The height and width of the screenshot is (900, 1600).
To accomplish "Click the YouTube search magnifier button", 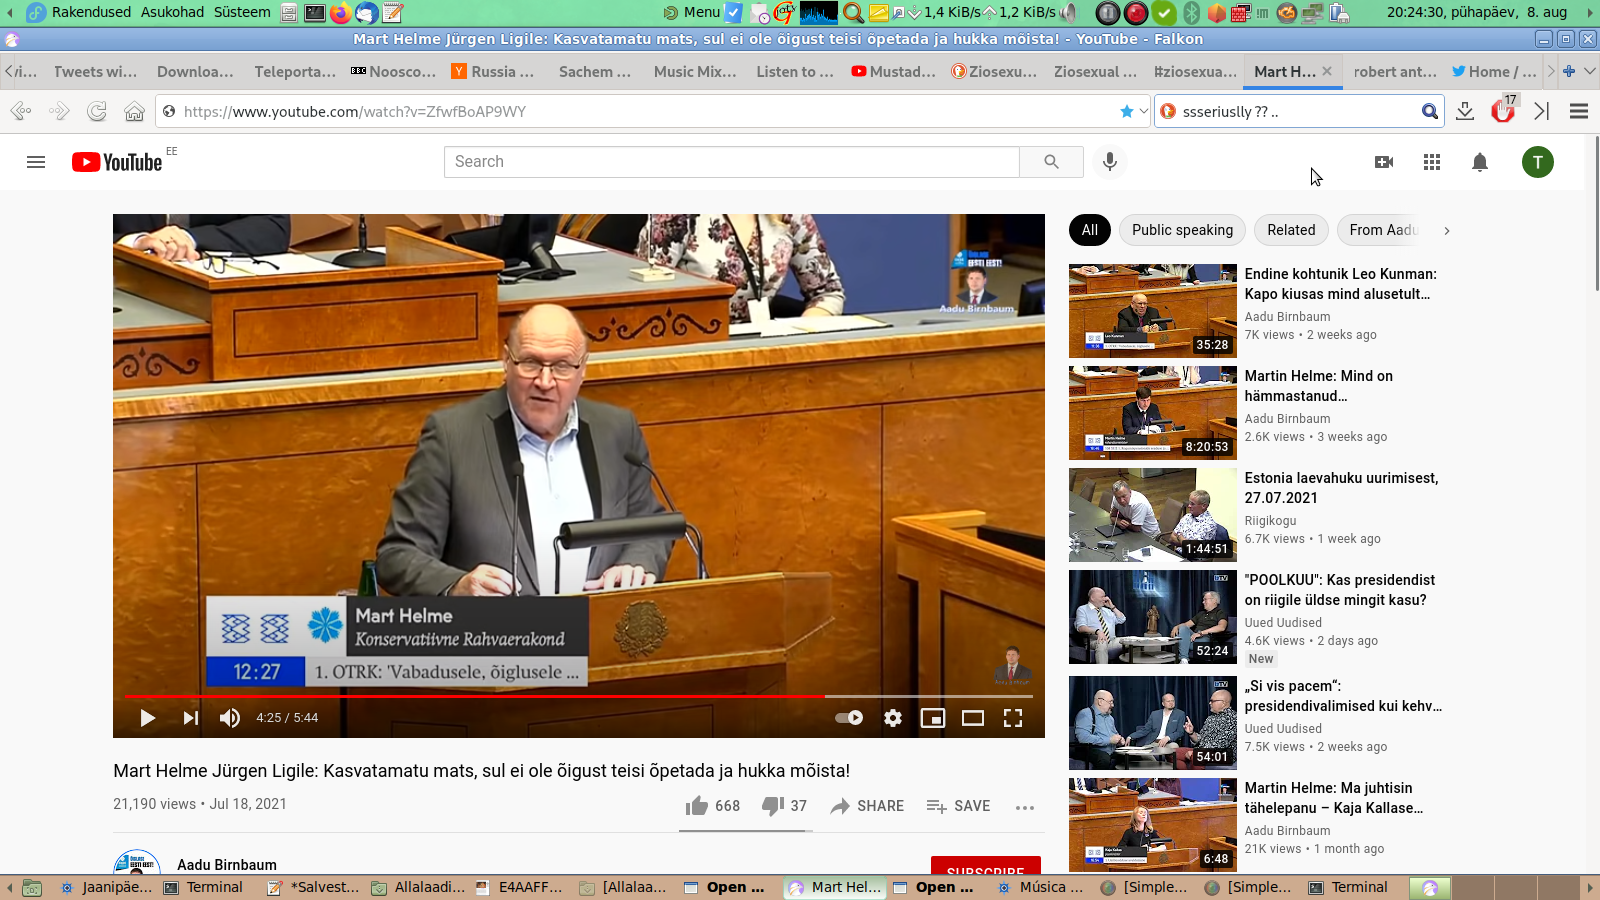I will [1051, 162].
